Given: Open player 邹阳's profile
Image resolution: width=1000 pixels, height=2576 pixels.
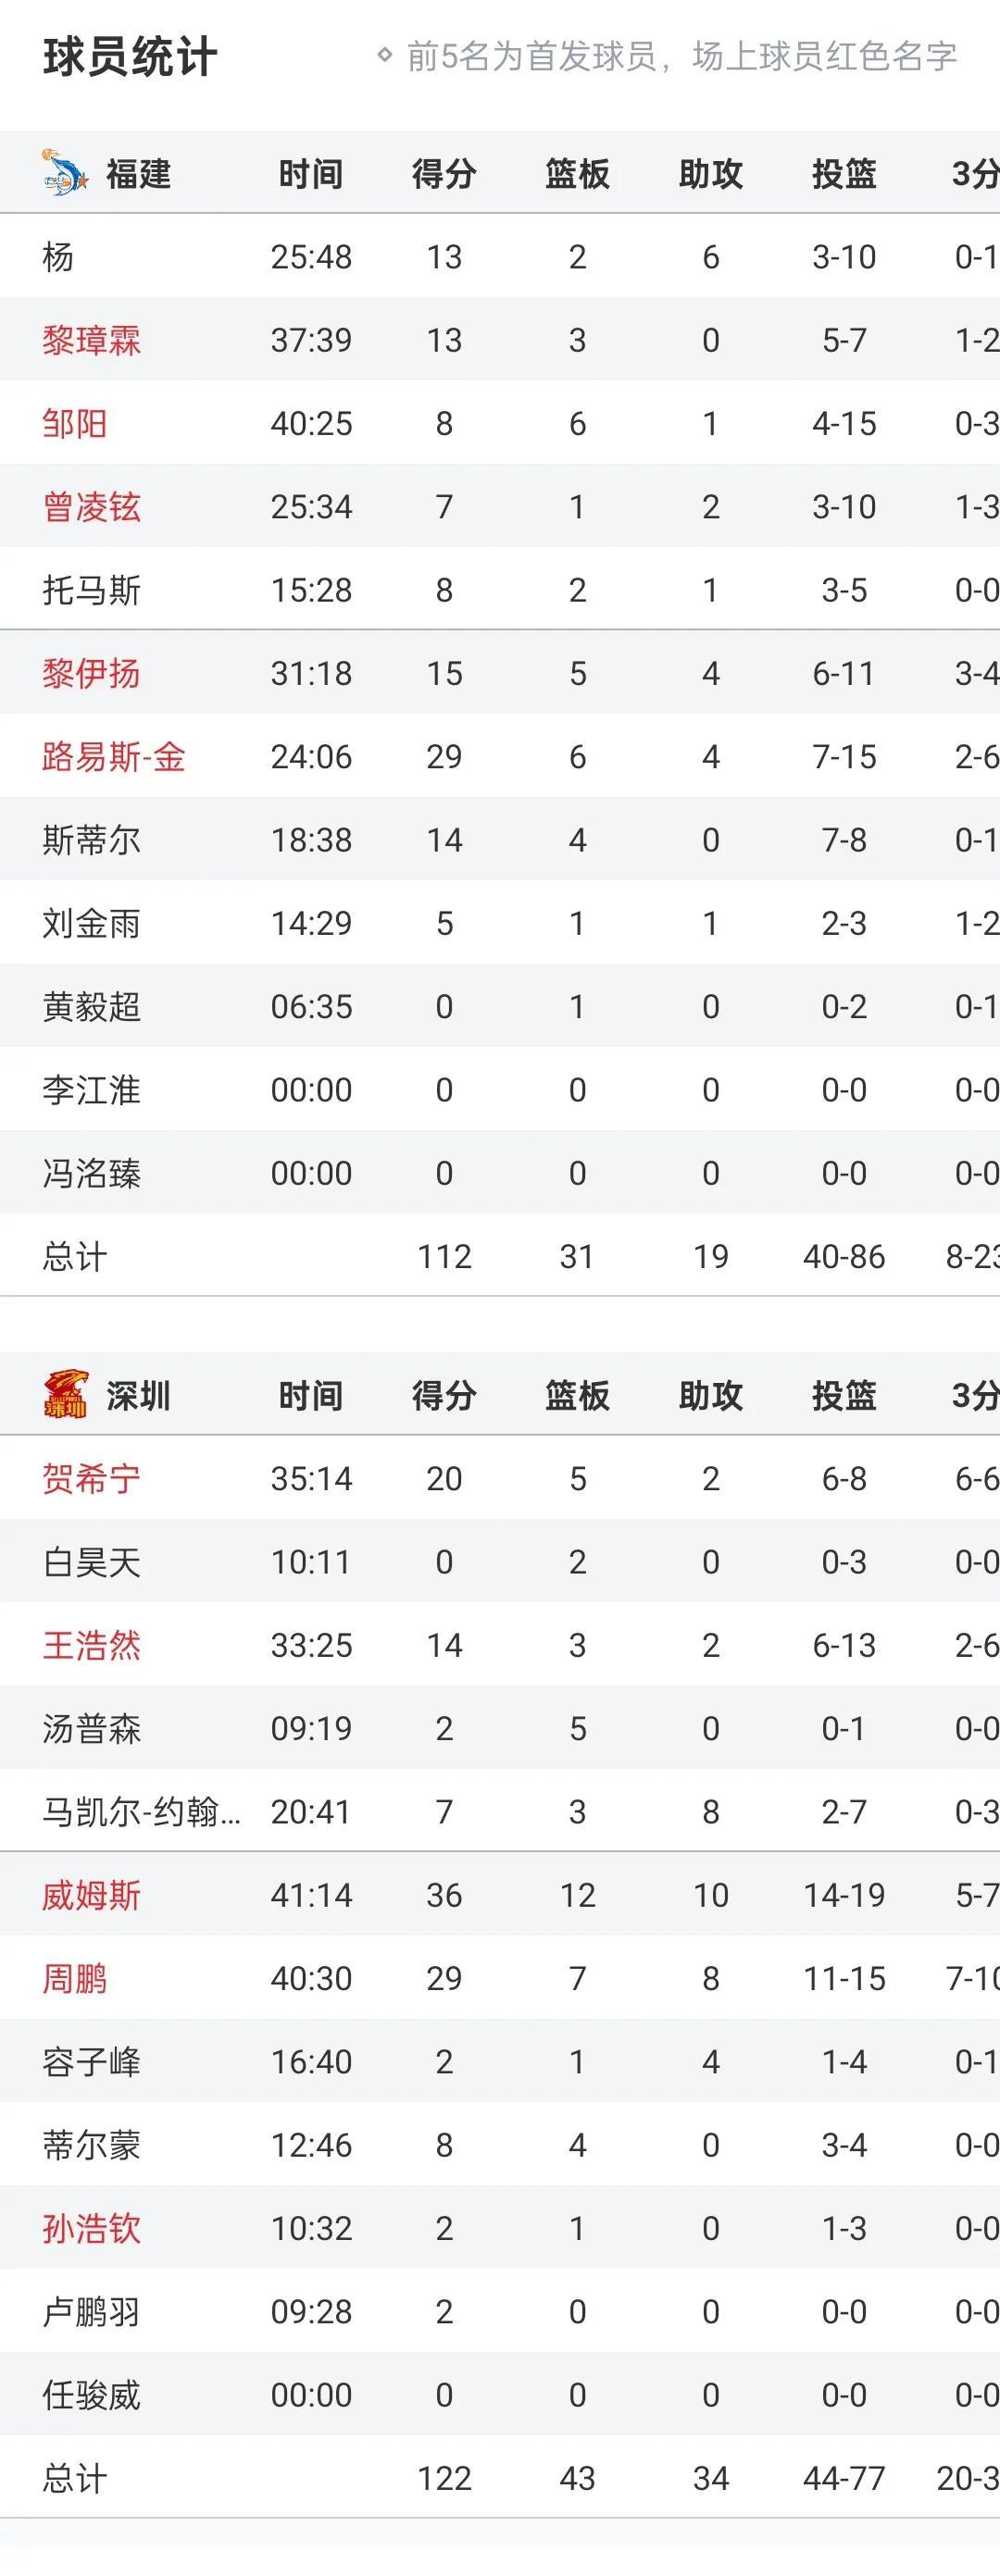Looking at the screenshot, I should [74, 424].
